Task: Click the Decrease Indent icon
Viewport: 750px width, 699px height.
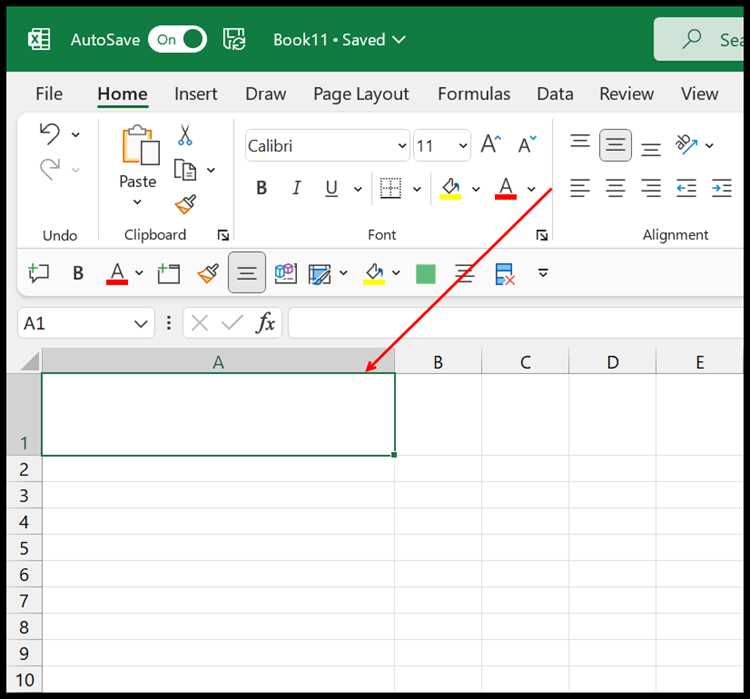Action: [686, 188]
